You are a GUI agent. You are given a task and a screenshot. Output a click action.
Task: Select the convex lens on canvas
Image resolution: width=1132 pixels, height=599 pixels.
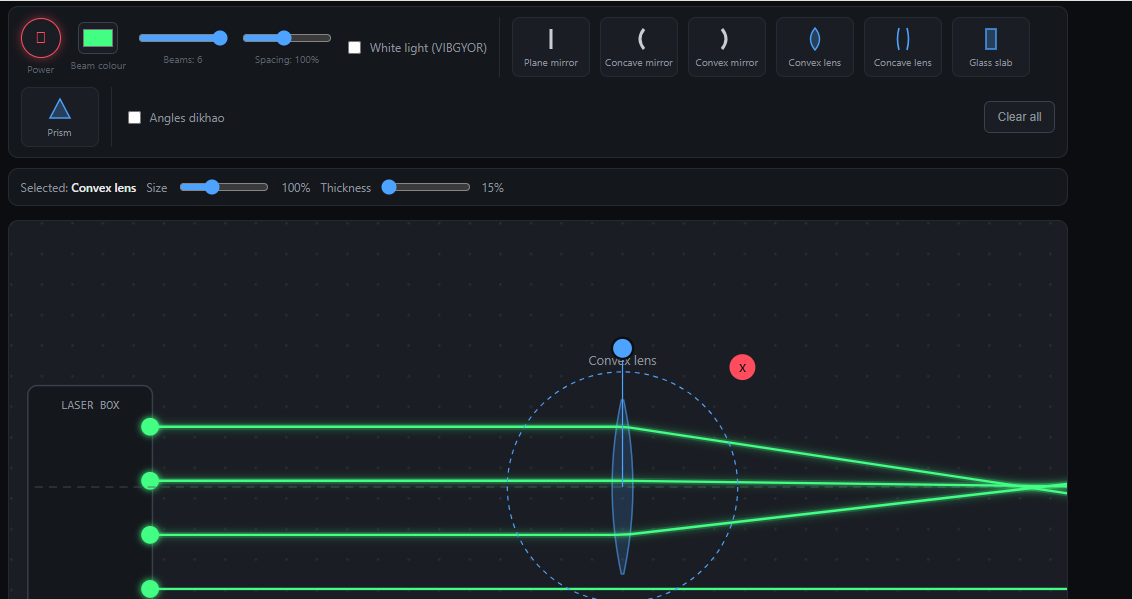click(x=622, y=487)
